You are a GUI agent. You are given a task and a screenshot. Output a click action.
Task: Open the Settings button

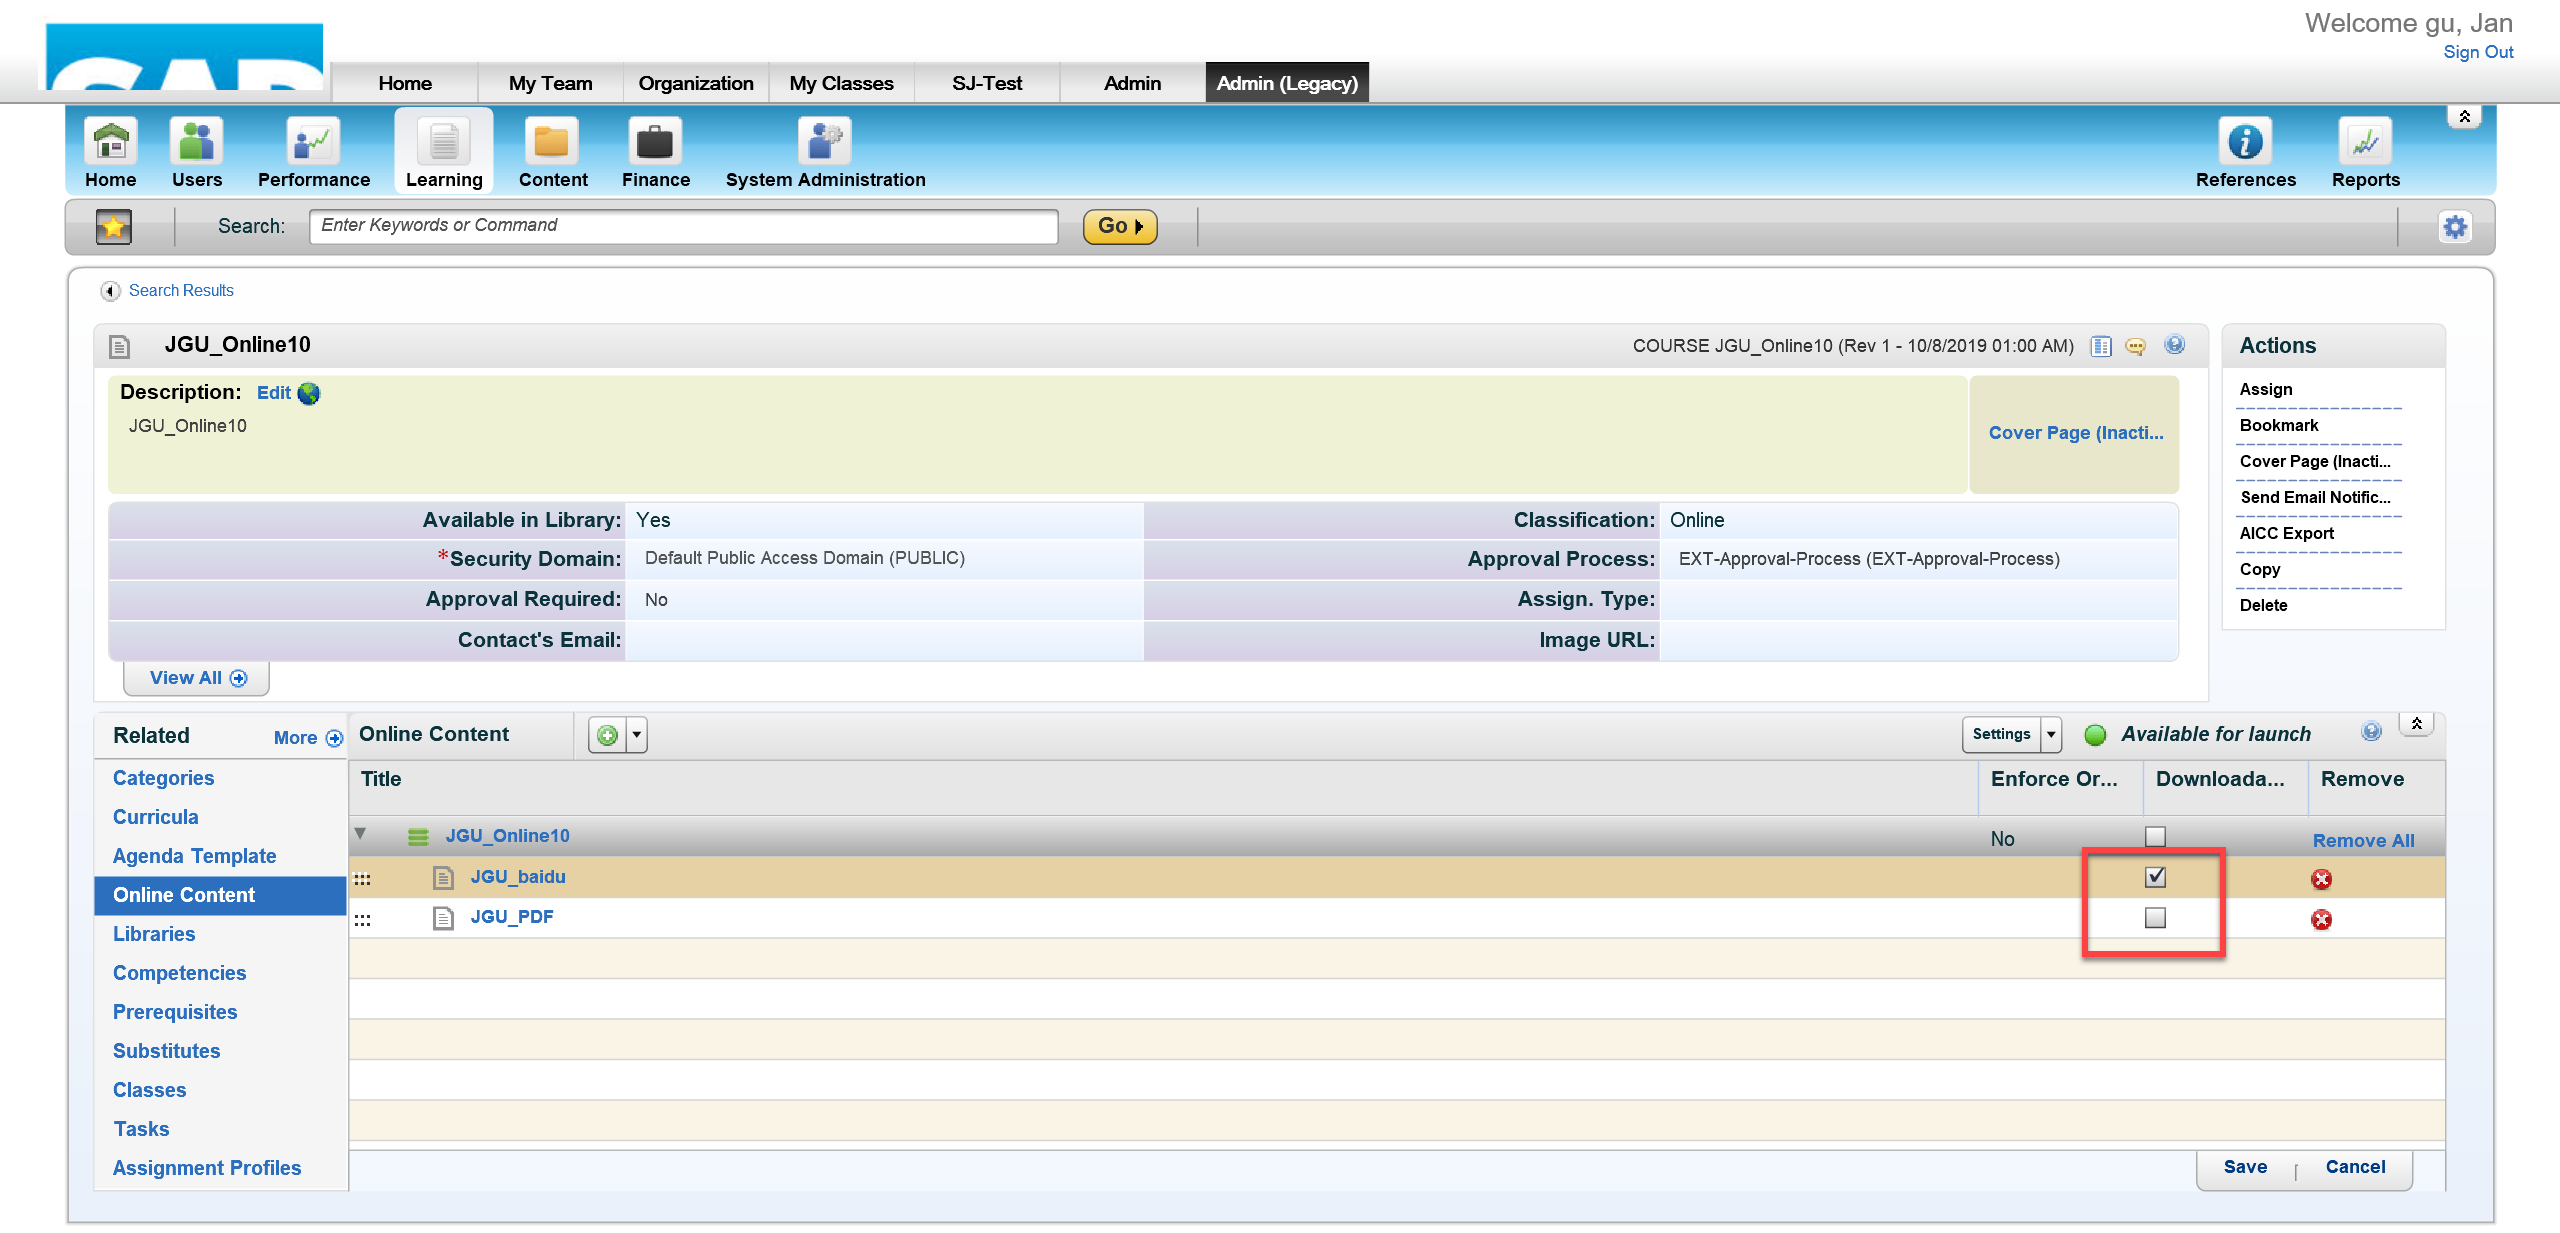(x=2001, y=735)
